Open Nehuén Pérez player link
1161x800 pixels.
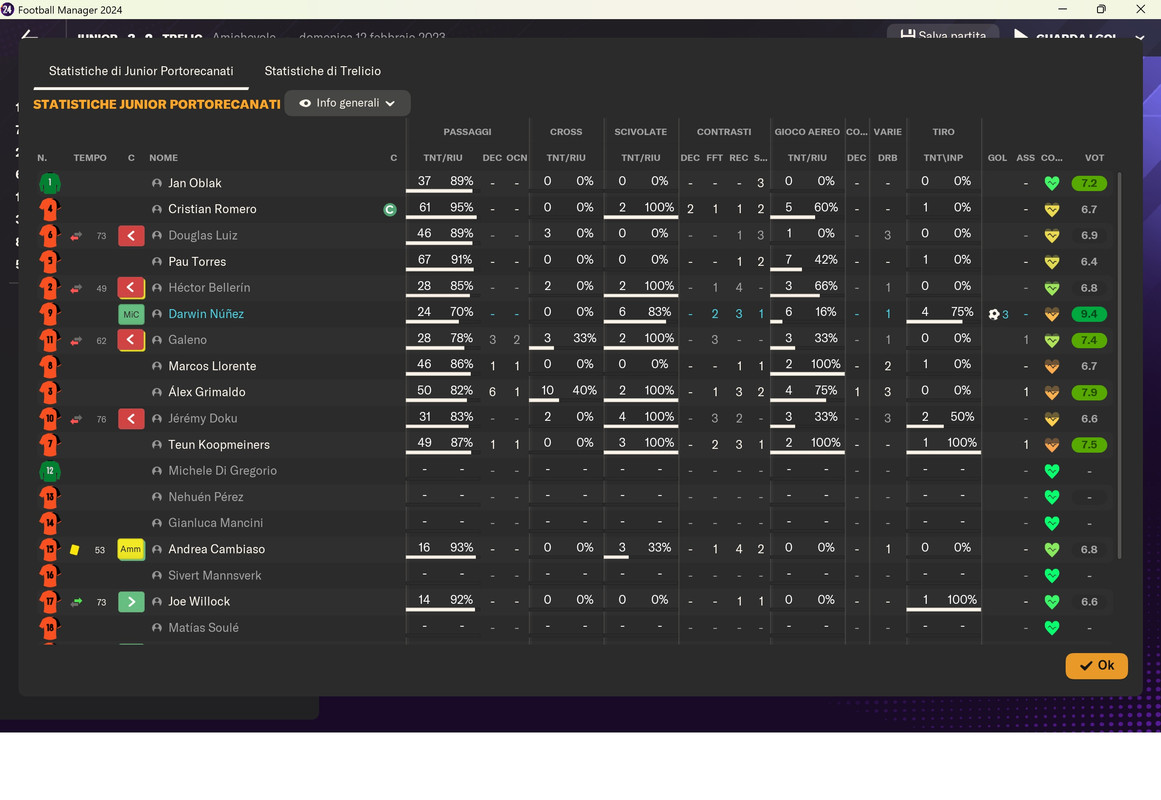(206, 497)
